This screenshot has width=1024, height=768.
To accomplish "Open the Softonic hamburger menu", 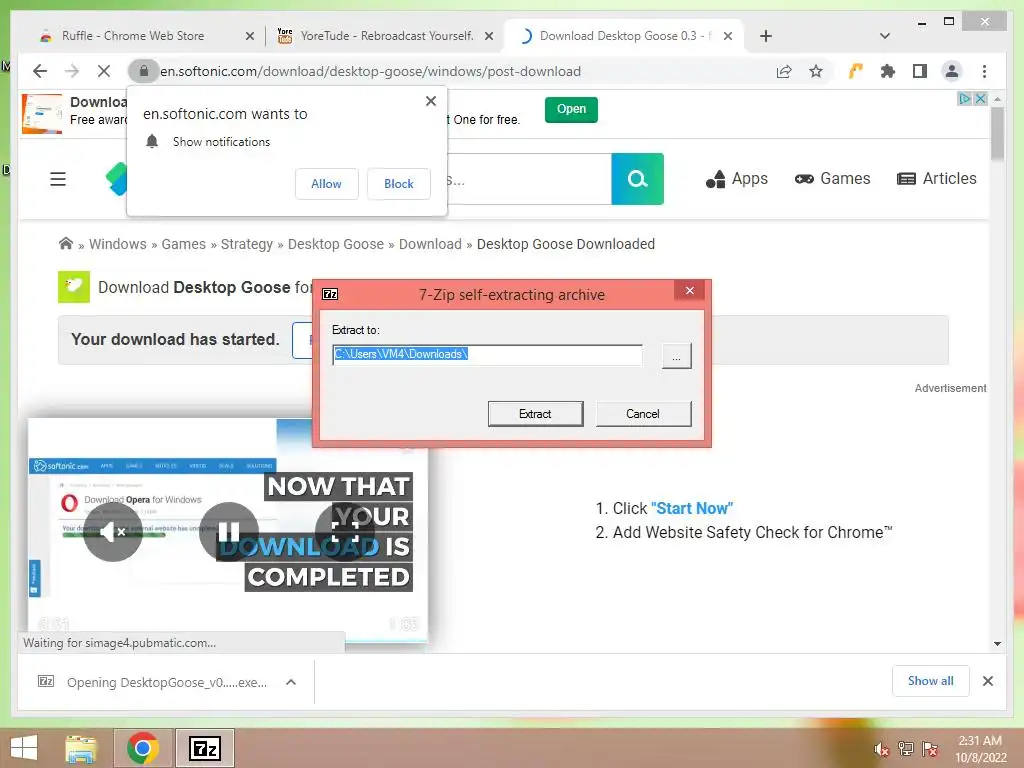I will (x=58, y=179).
